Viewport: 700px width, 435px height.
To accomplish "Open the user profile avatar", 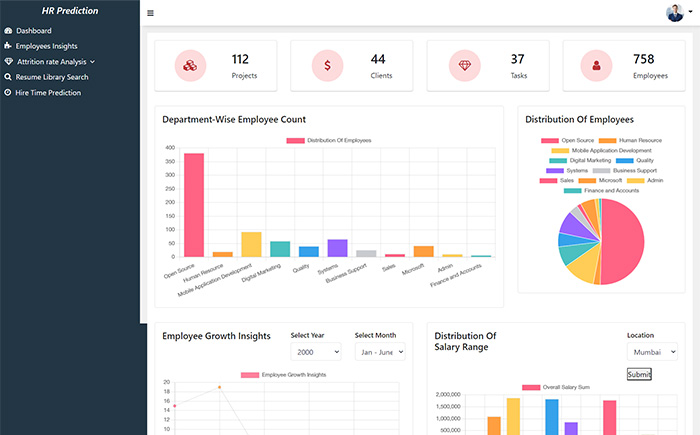I will tap(675, 13).
